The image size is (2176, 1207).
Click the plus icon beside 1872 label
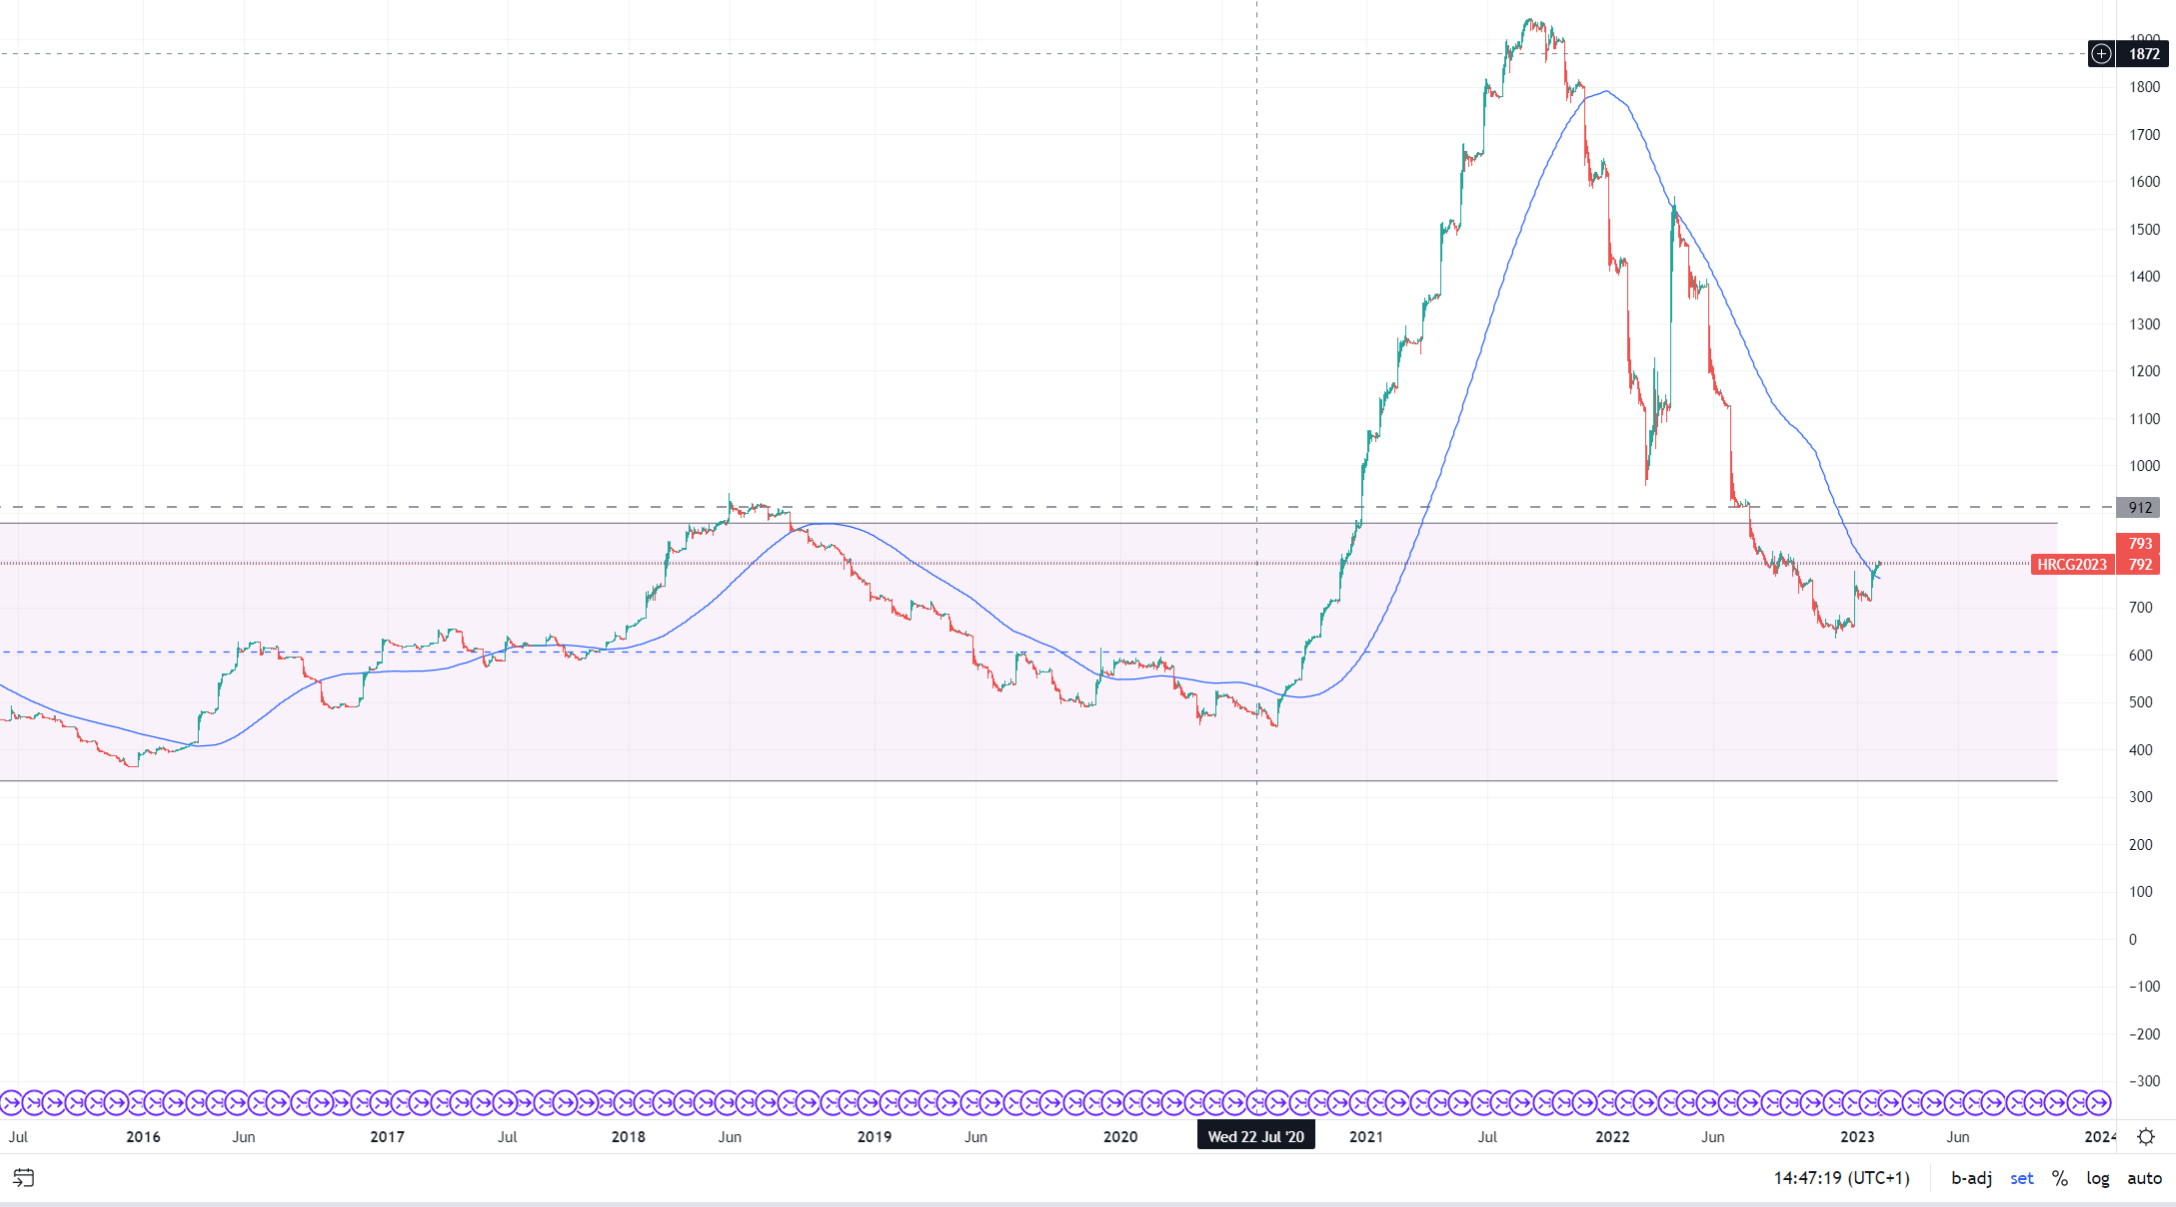tap(2101, 54)
